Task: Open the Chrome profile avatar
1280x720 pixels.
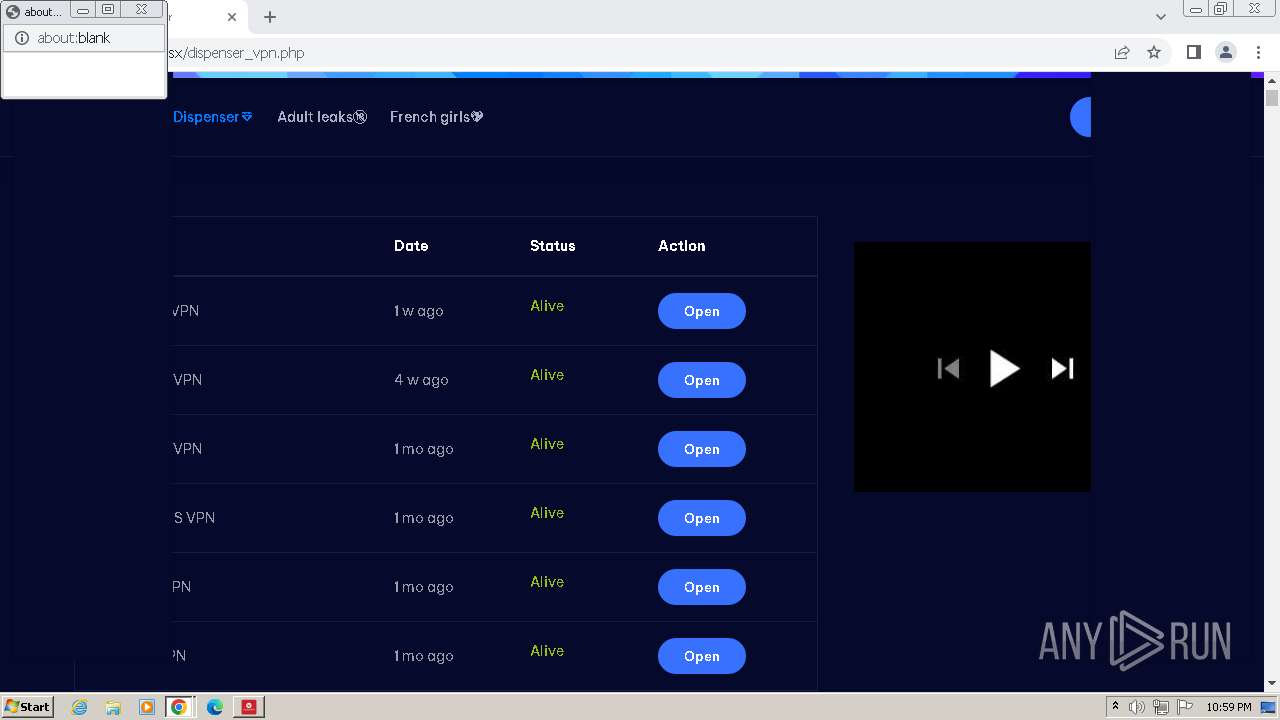Action: click(x=1226, y=53)
